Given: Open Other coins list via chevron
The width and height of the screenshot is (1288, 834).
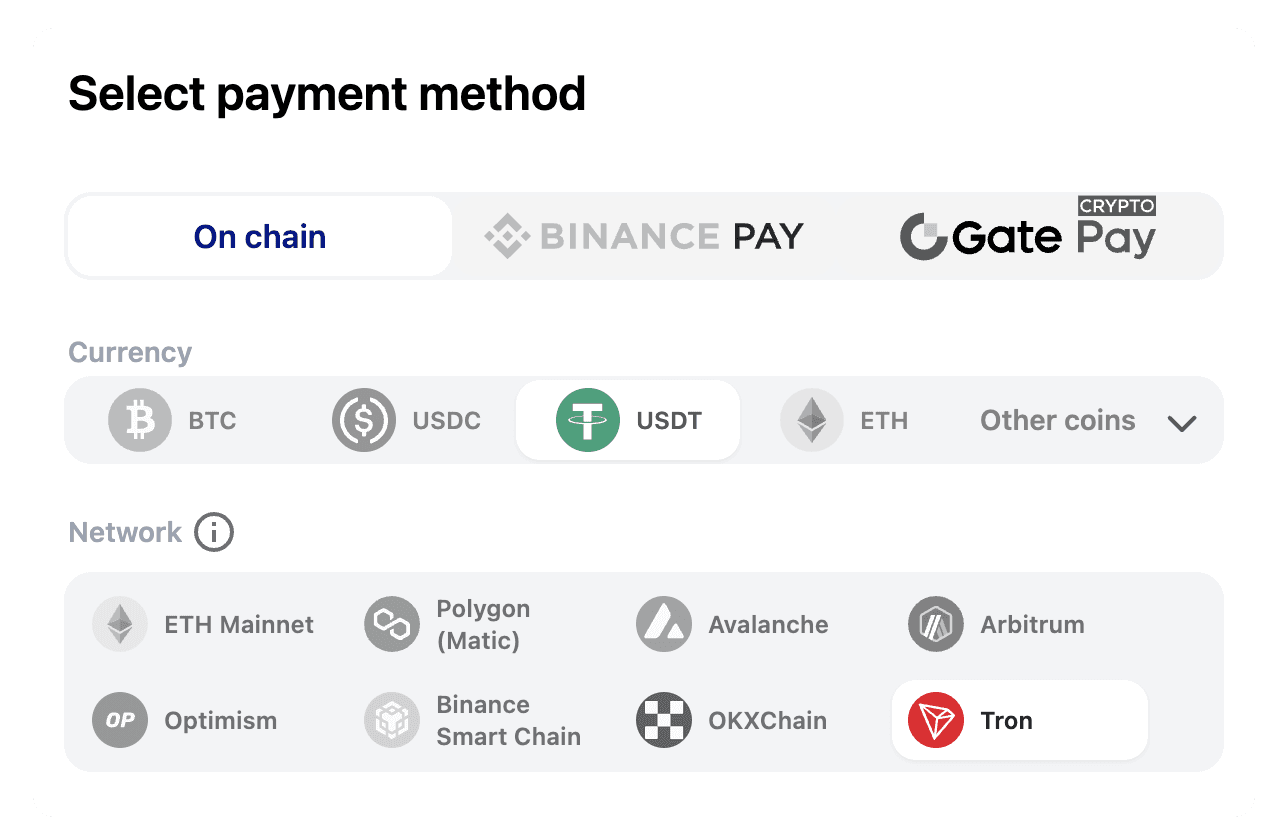Looking at the screenshot, I should pyautogui.click(x=1182, y=423).
